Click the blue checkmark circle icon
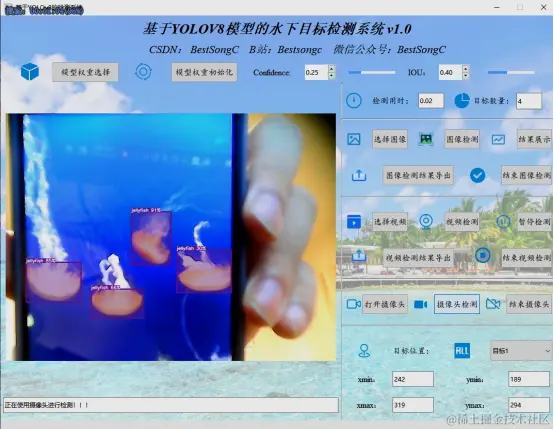 478,175
